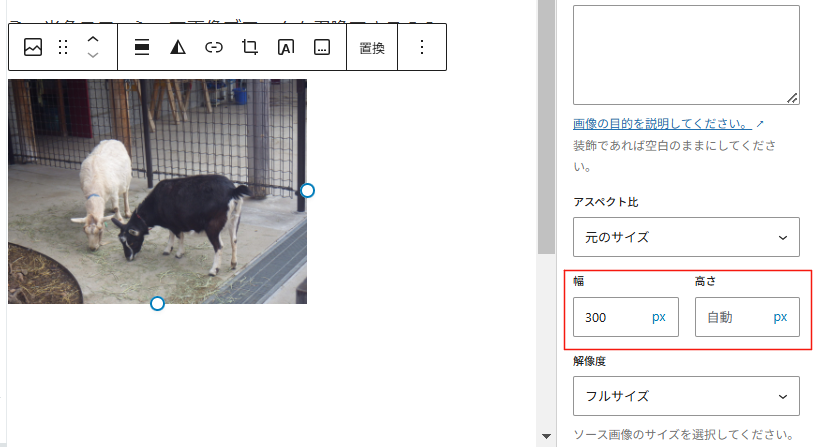Open the アスペクト比 dropdown
Screen dimensions: 814x447
pos(686,237)
